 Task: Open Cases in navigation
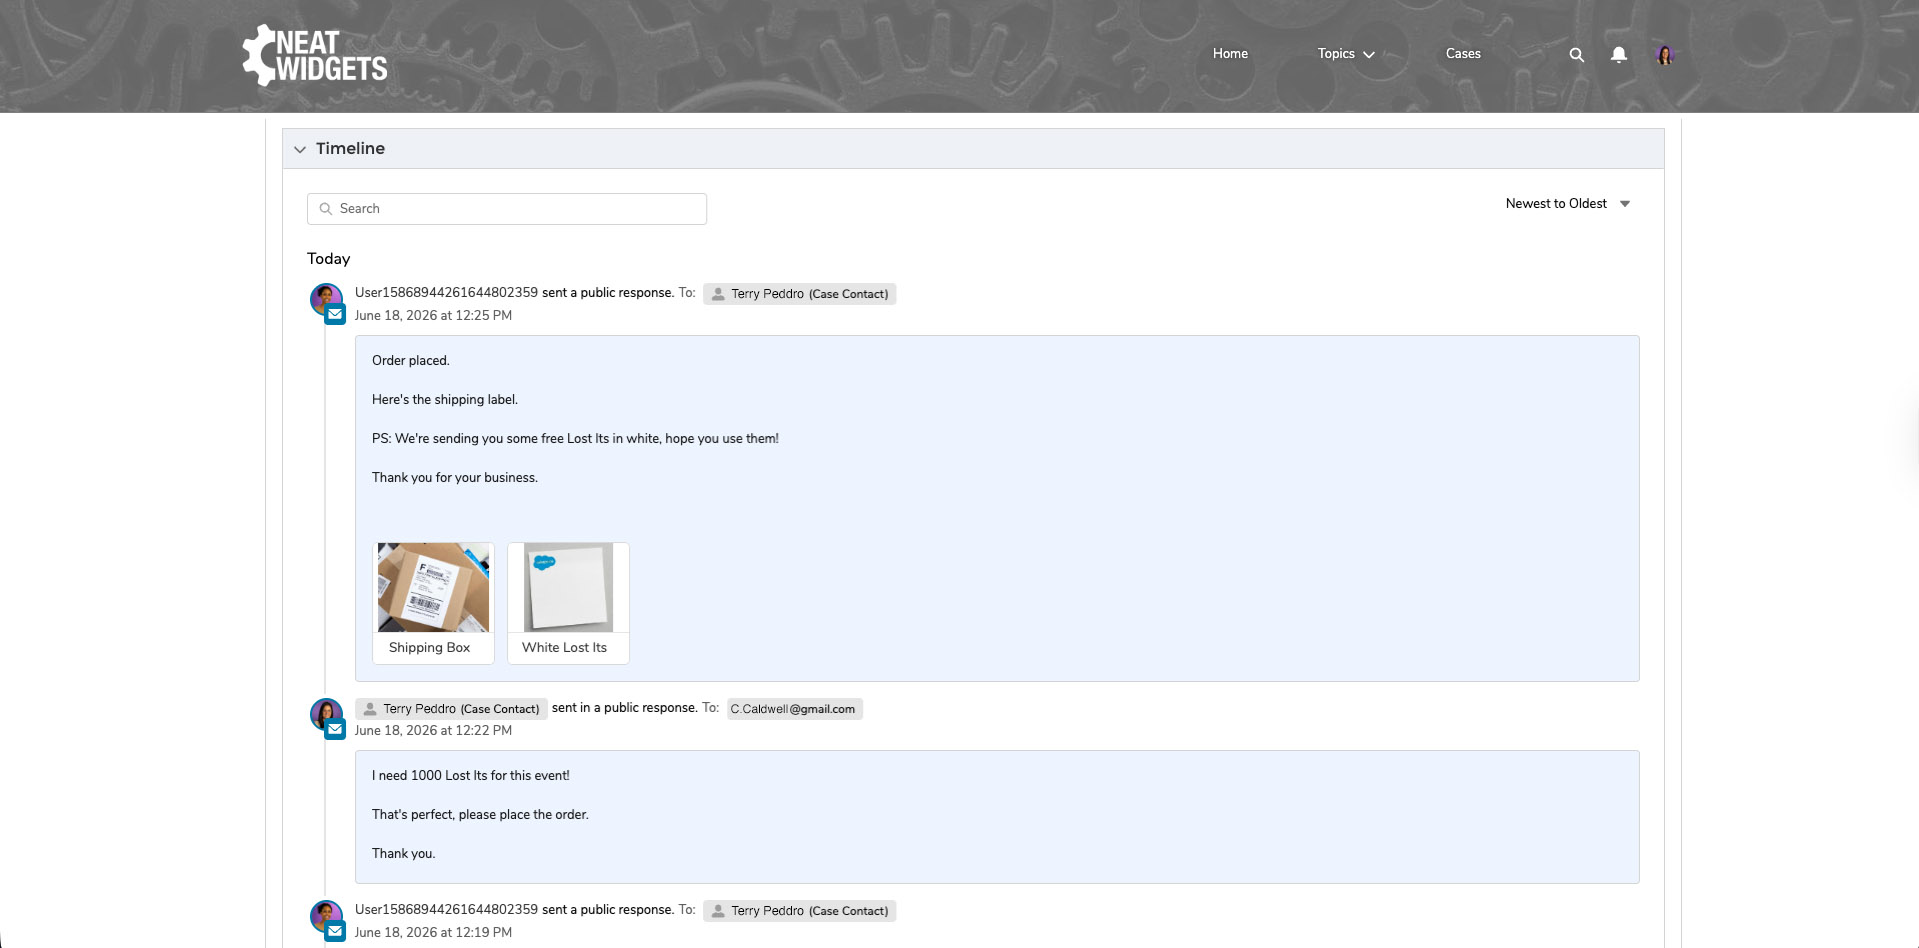click(1463, 54)
